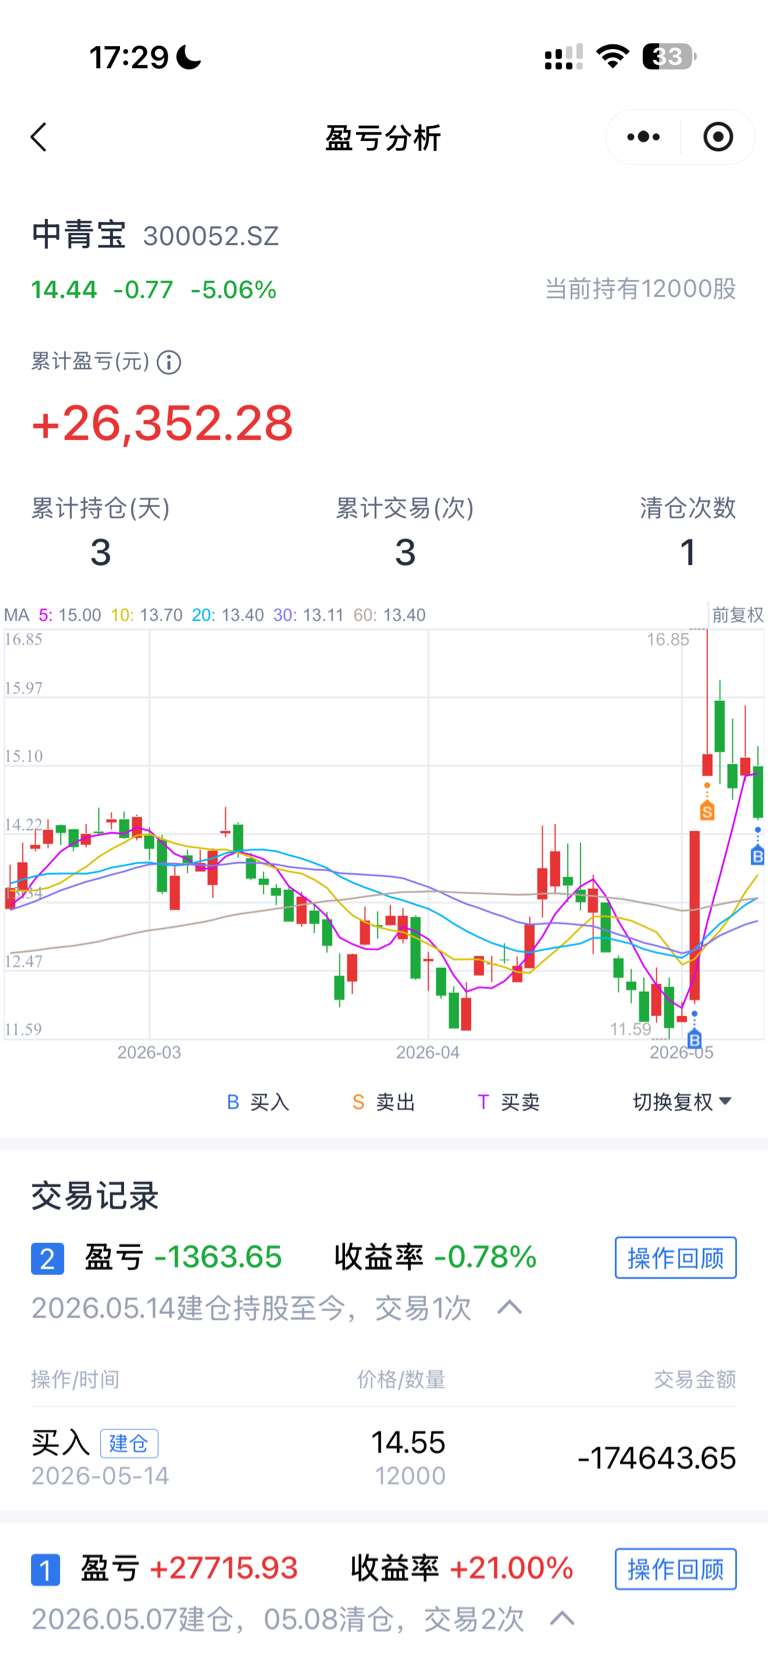Toggle T 买卖 legend markers

(508, 1102)
